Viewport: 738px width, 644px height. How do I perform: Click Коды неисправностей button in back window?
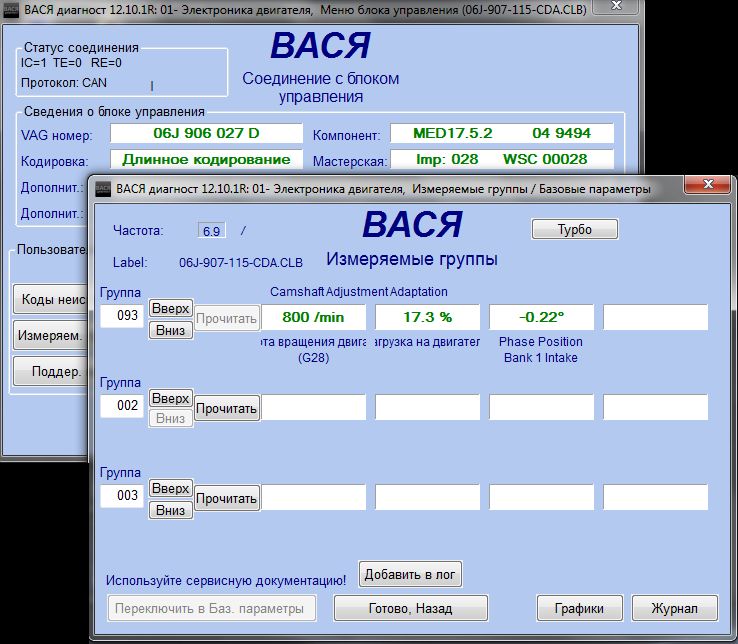tap(51, 299)
